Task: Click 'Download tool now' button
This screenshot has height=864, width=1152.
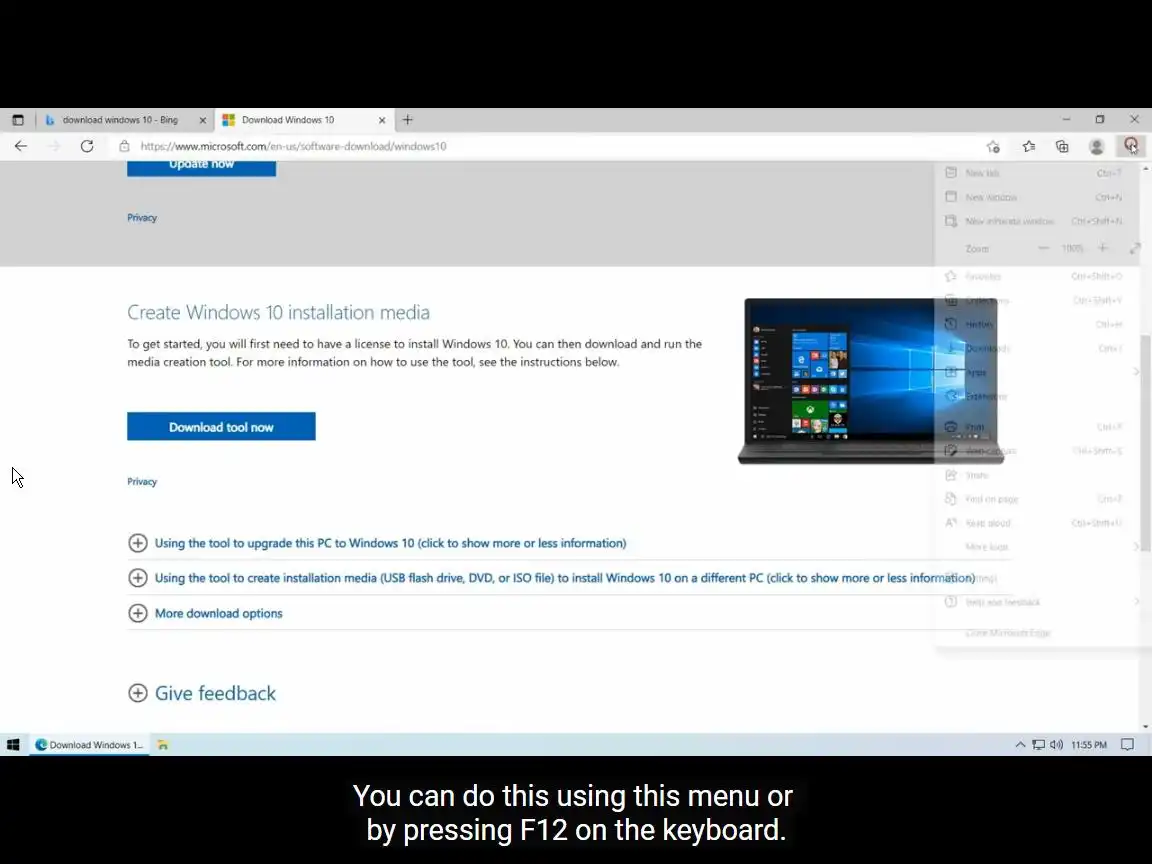Action: tap(221, 427)
